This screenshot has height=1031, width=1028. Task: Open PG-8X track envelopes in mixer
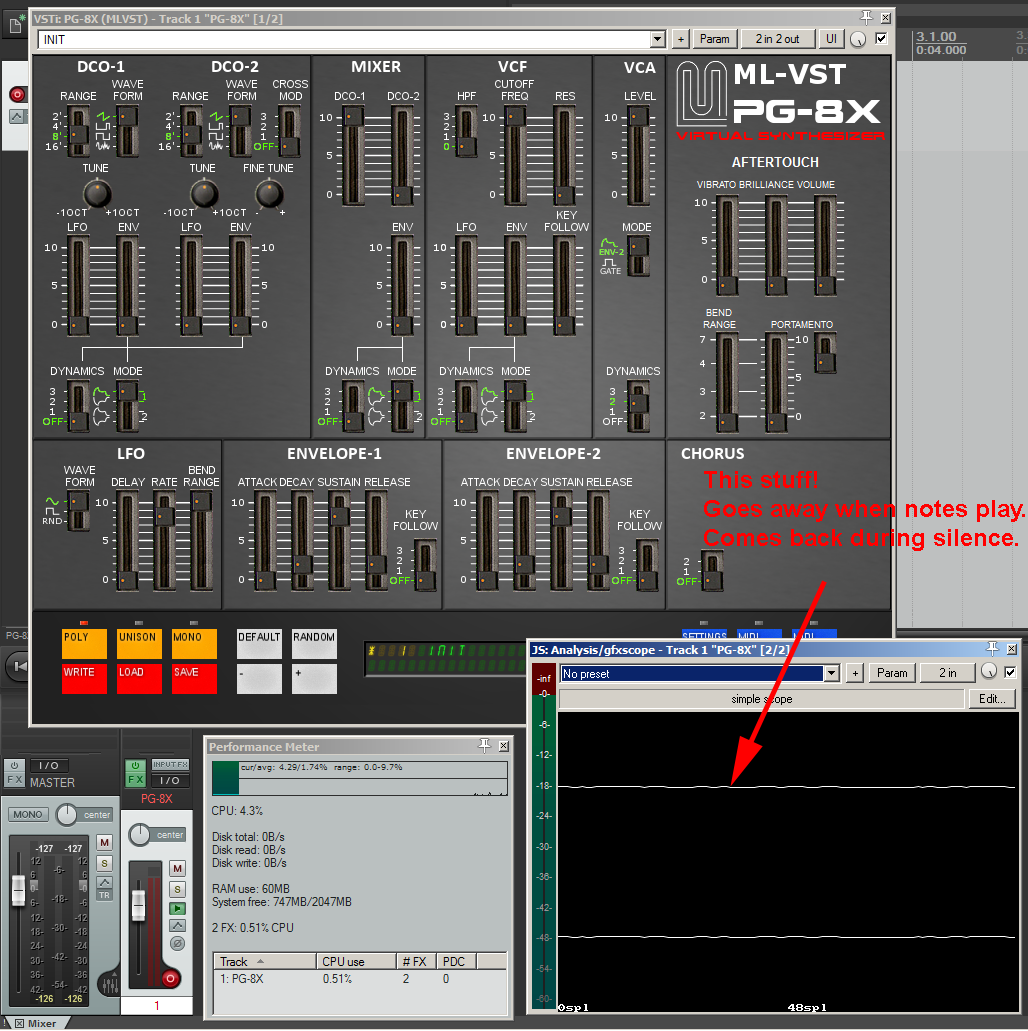[178, 926]
